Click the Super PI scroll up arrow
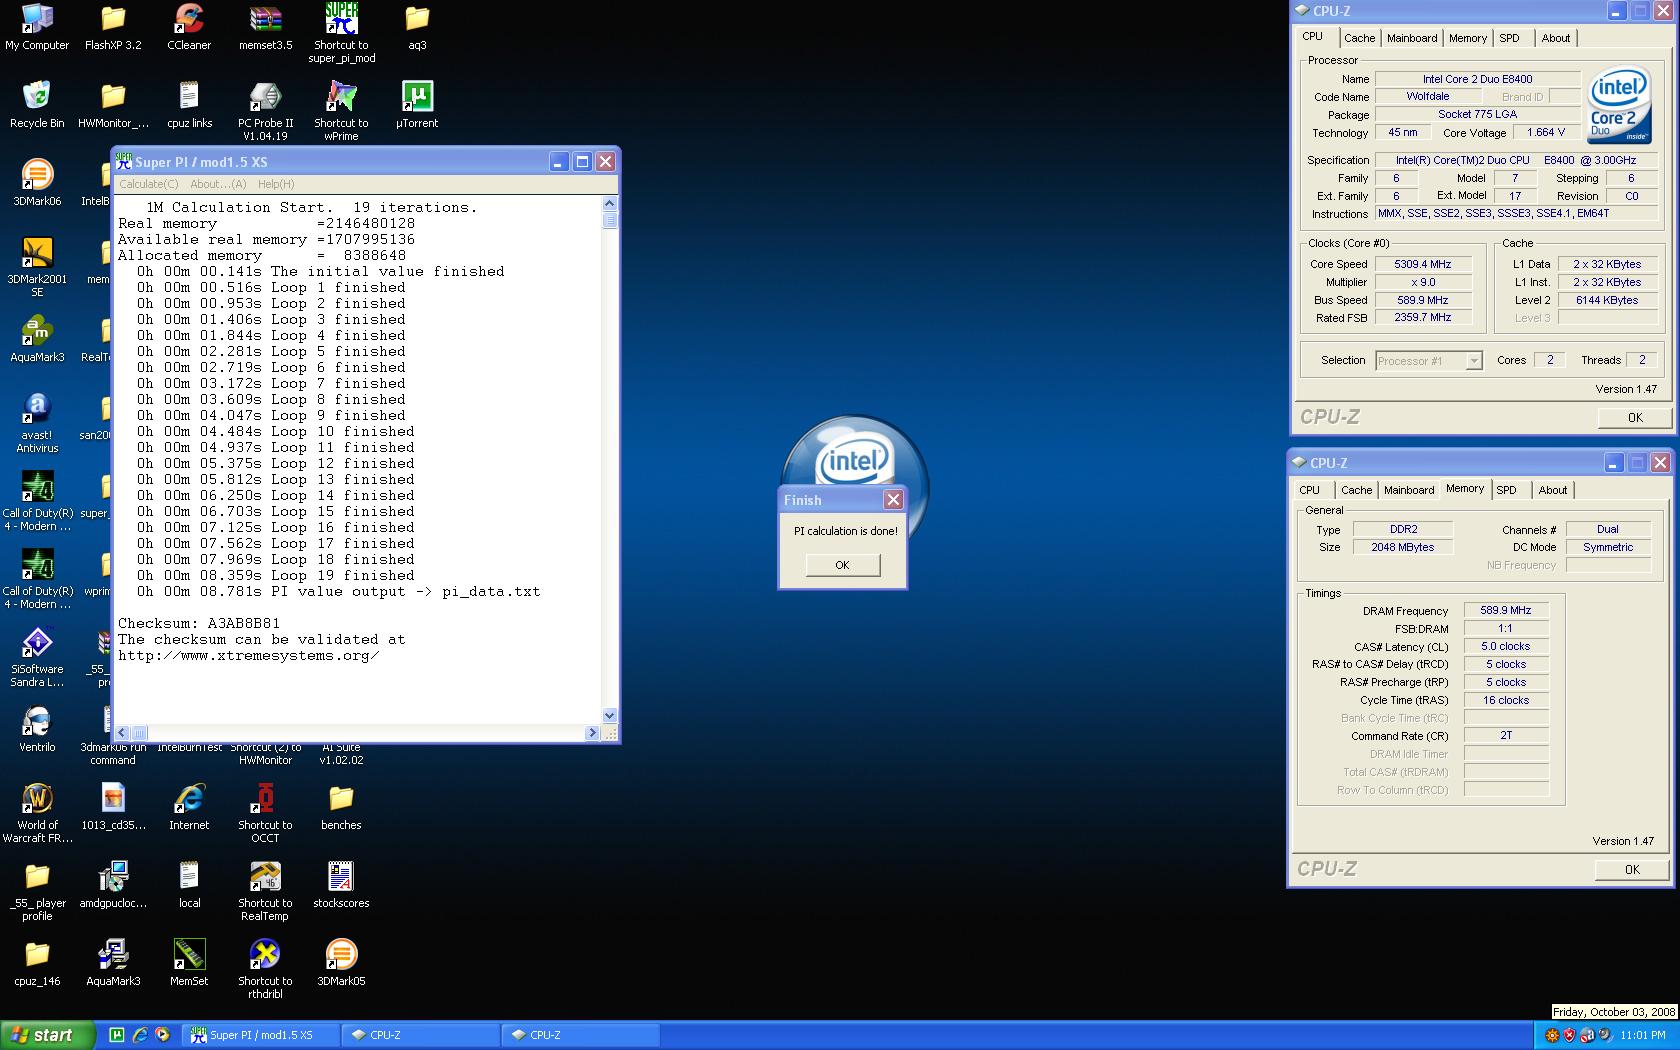The image size is (1680, 1050). pyautogui.click(x=609, y=203)
